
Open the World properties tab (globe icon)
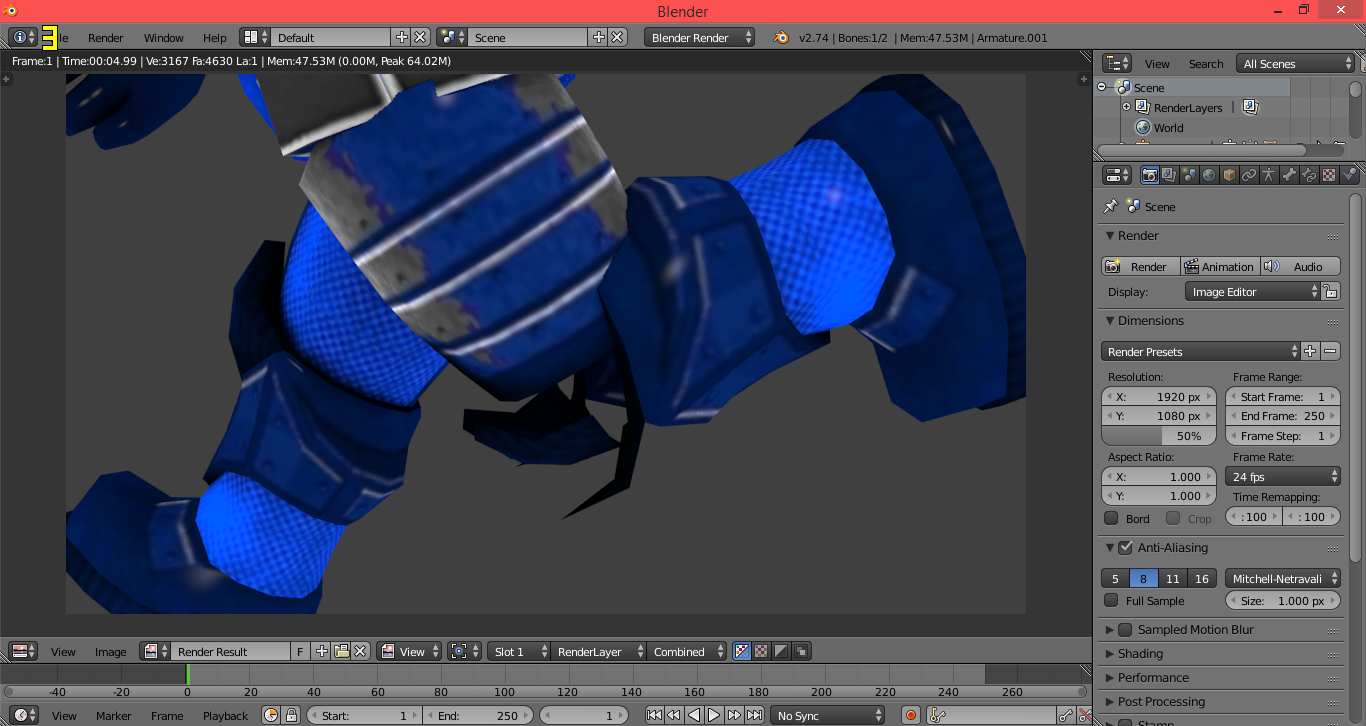click(1209, 175)
